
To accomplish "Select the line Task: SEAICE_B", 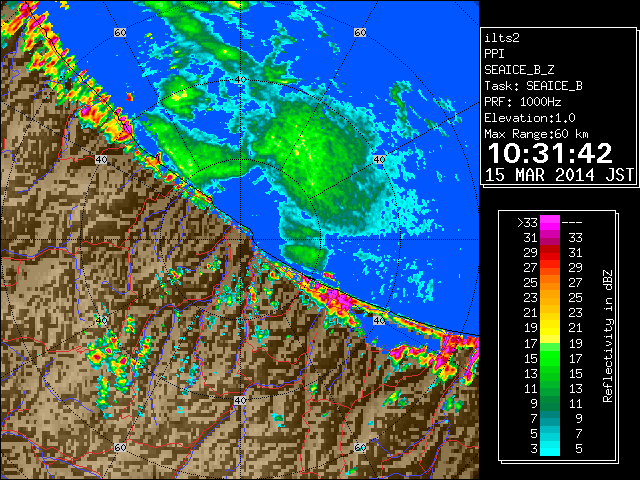I will [x=533, y=86].
